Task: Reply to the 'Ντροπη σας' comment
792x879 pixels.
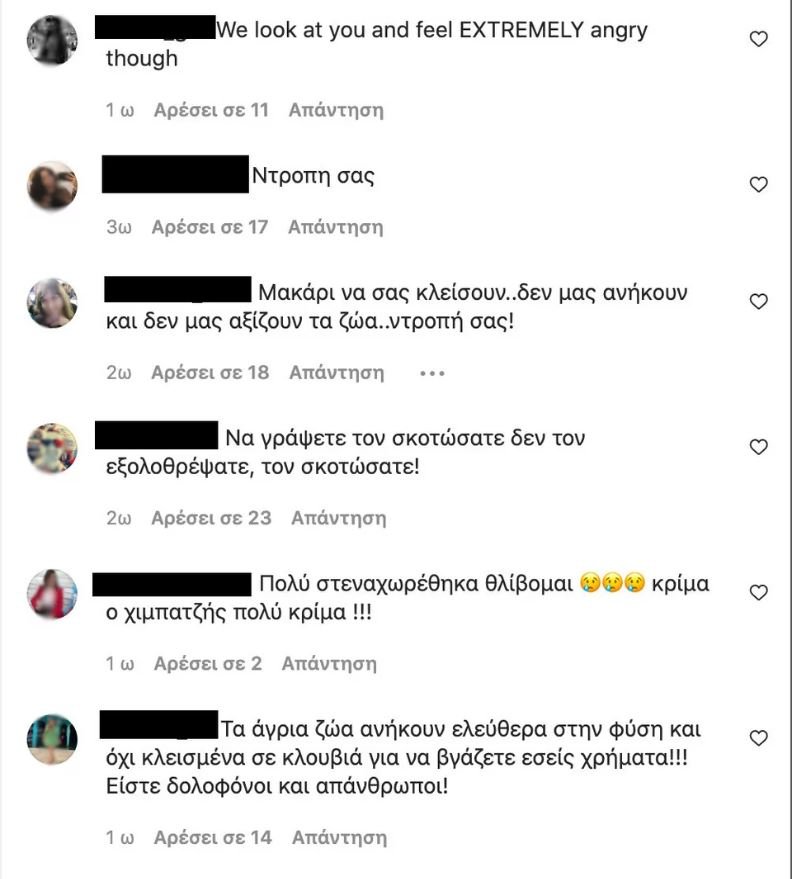Action: coord(336,228)
